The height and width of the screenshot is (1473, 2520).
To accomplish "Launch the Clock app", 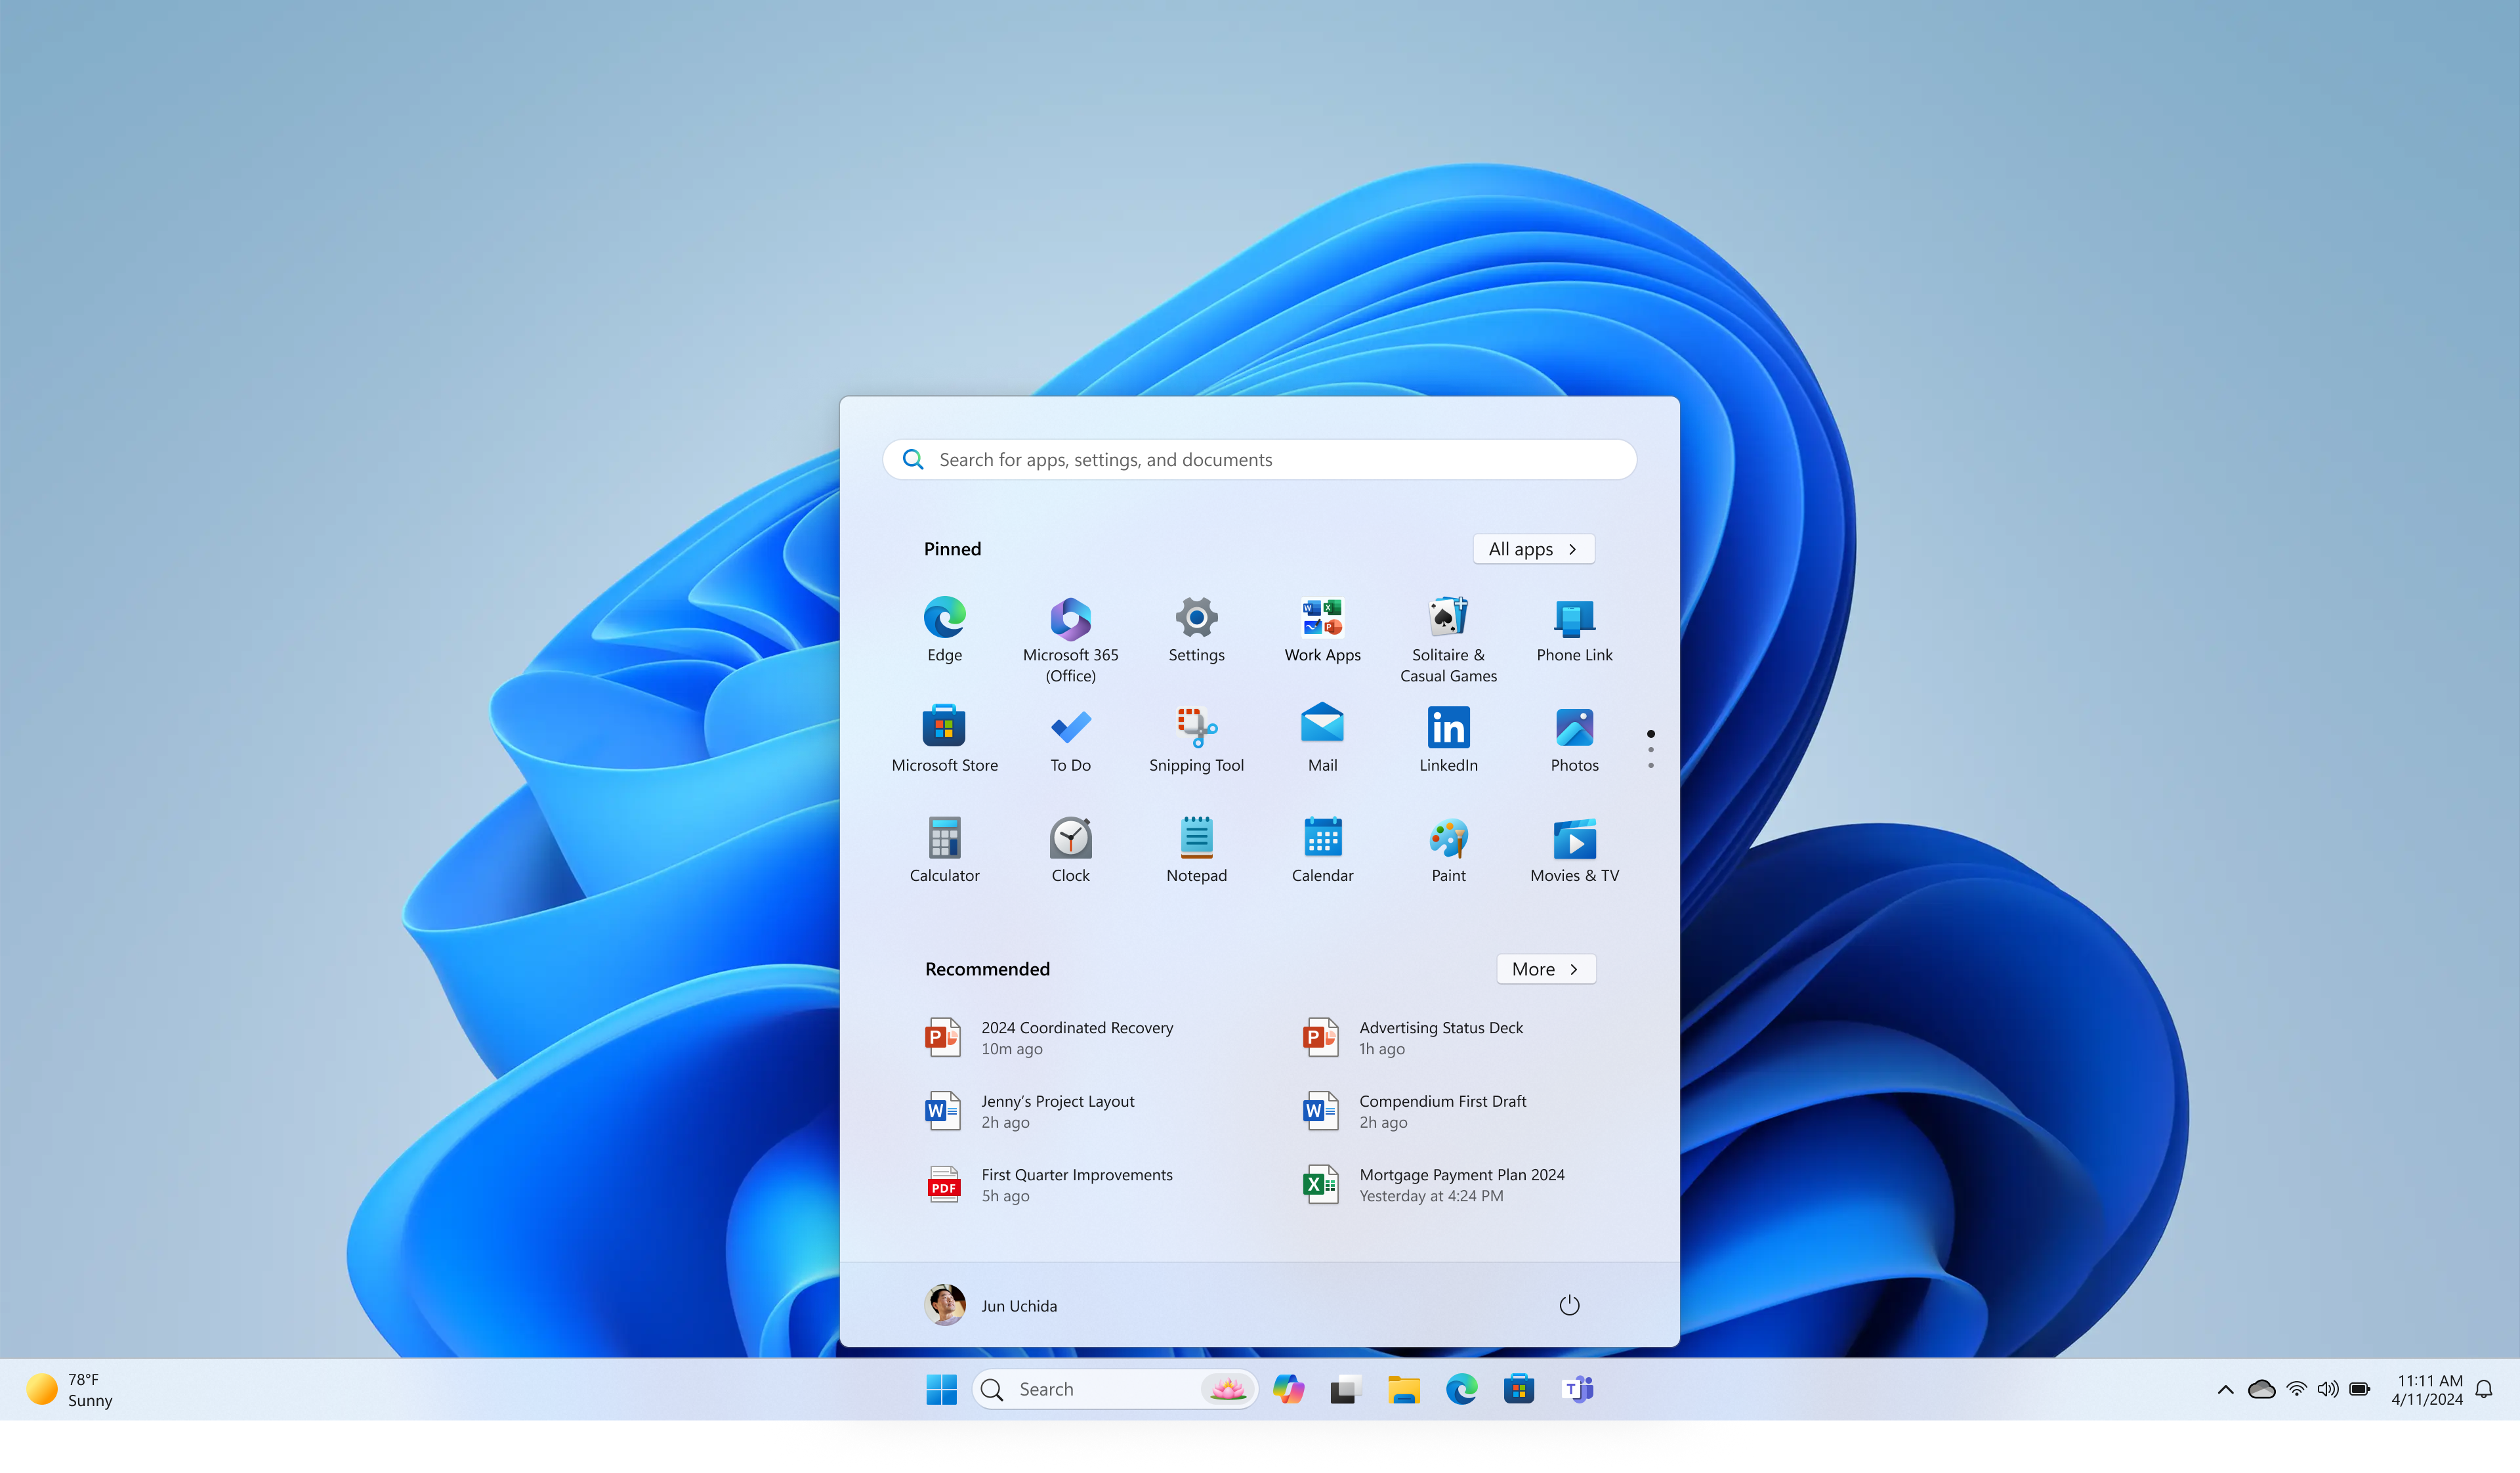I will coord(1070,841).
